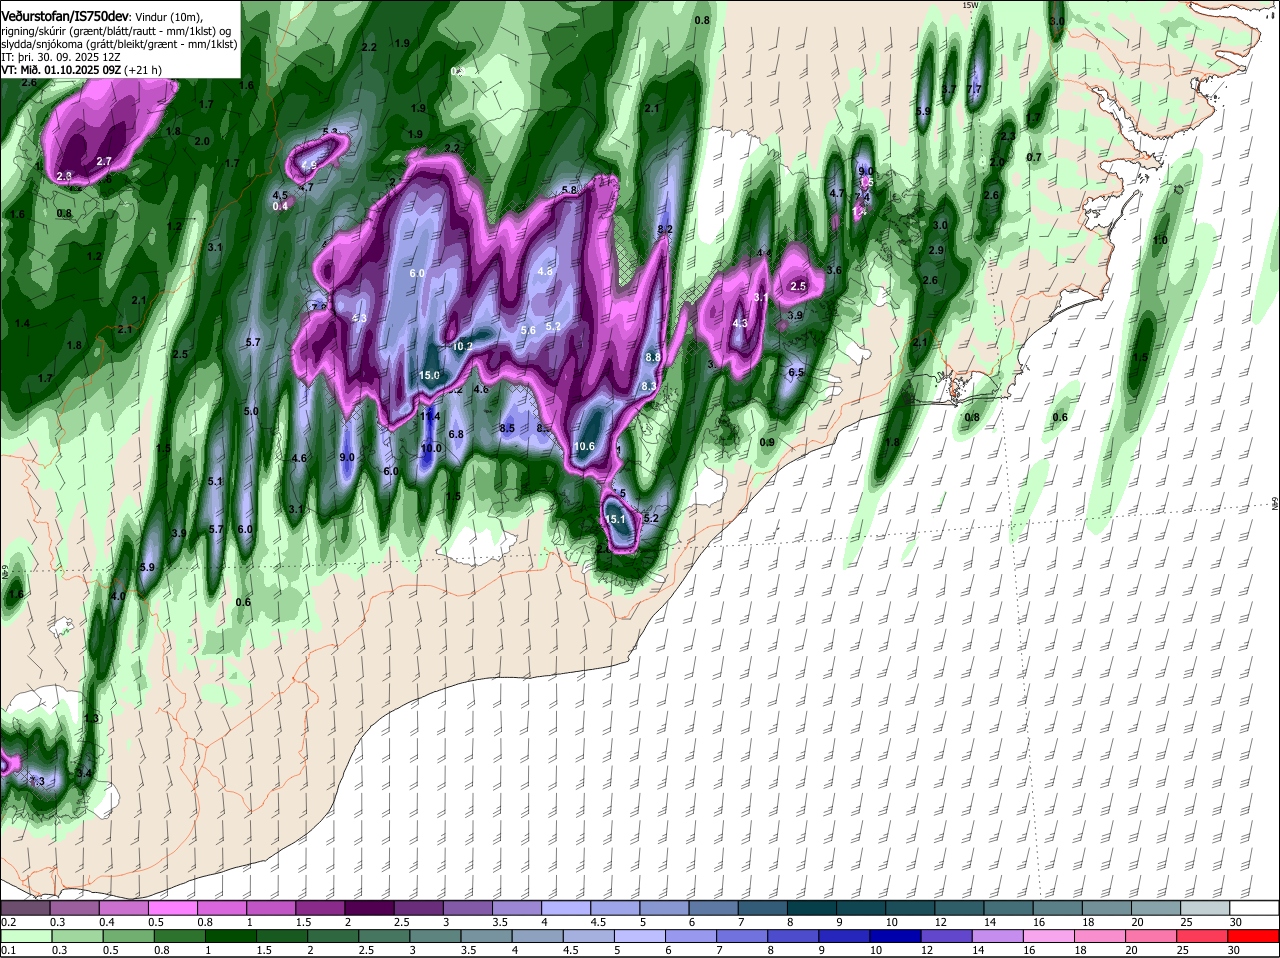1280x958 pixels.
Task: Click the 6.5 value label
Action: point(797,372)
